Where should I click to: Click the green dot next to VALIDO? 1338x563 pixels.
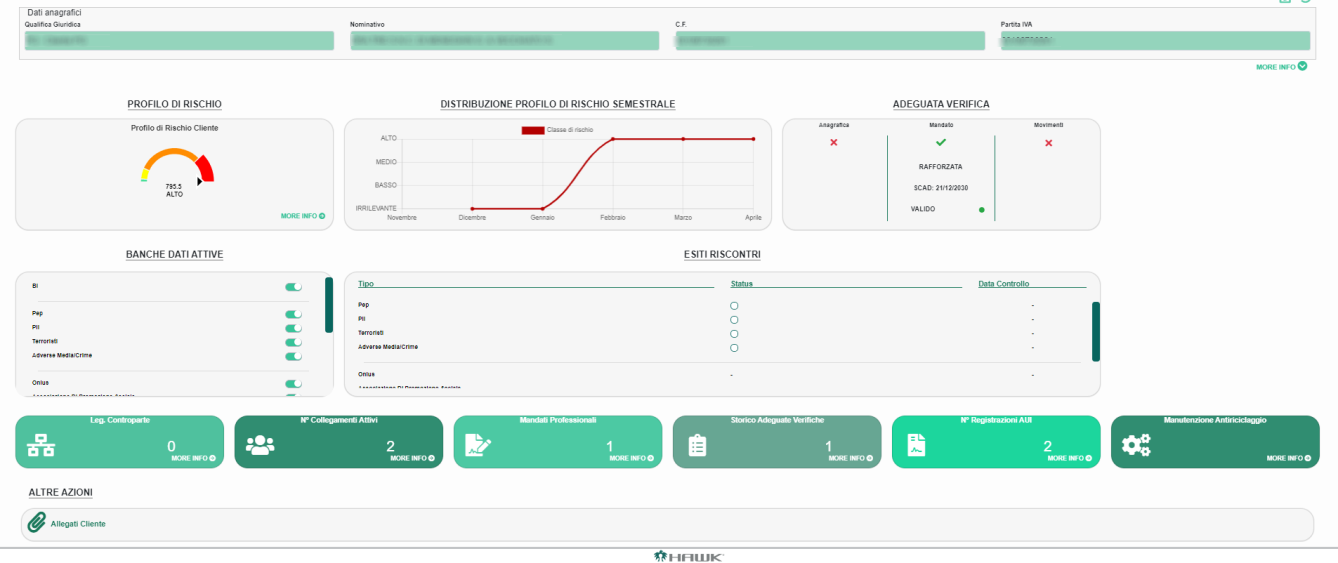(981, 210)
